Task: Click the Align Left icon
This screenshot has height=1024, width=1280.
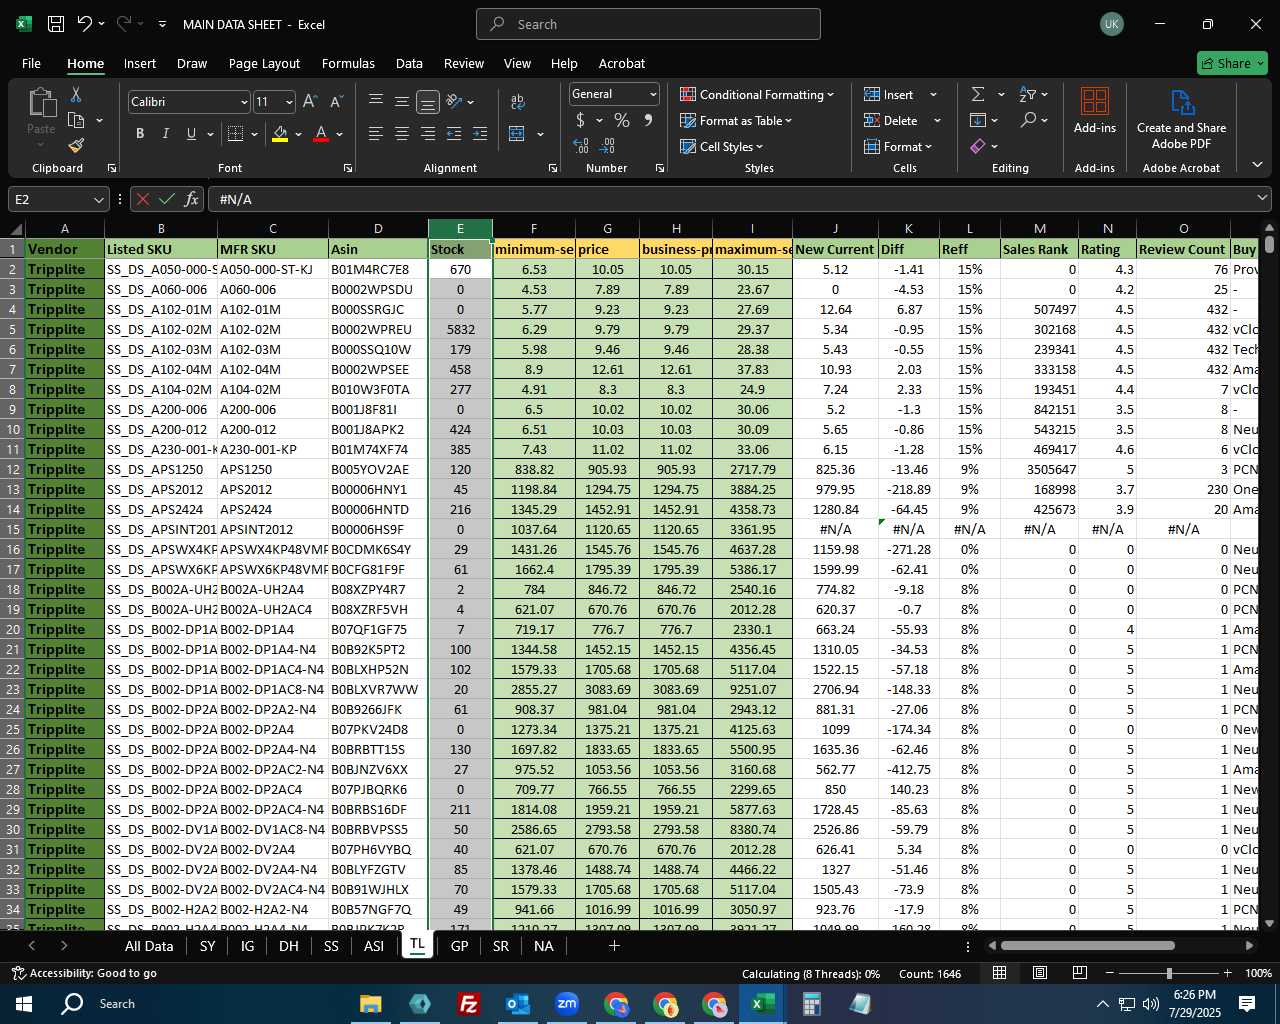Action: (x=376, y=133)
